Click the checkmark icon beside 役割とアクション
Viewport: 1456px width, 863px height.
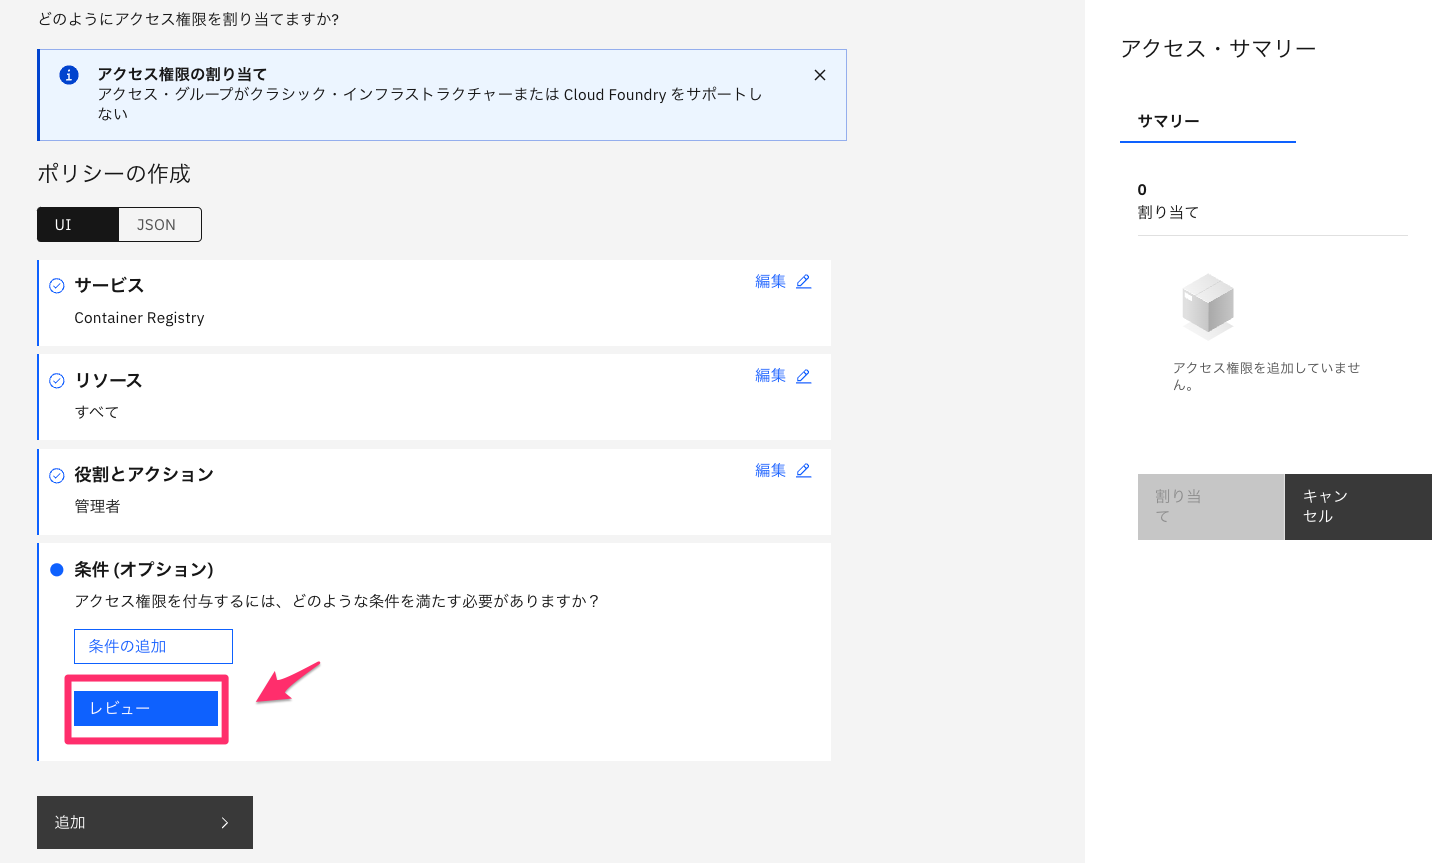[x=57, y=473]
